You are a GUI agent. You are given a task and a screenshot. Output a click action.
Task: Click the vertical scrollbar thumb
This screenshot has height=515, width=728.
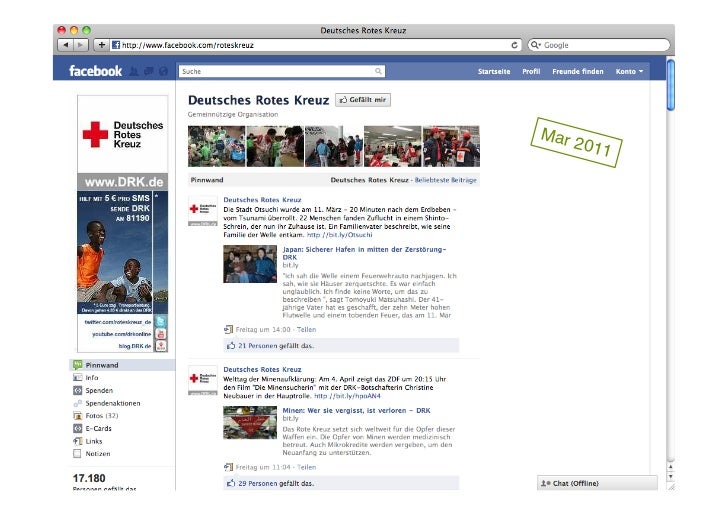pos(670,85)
